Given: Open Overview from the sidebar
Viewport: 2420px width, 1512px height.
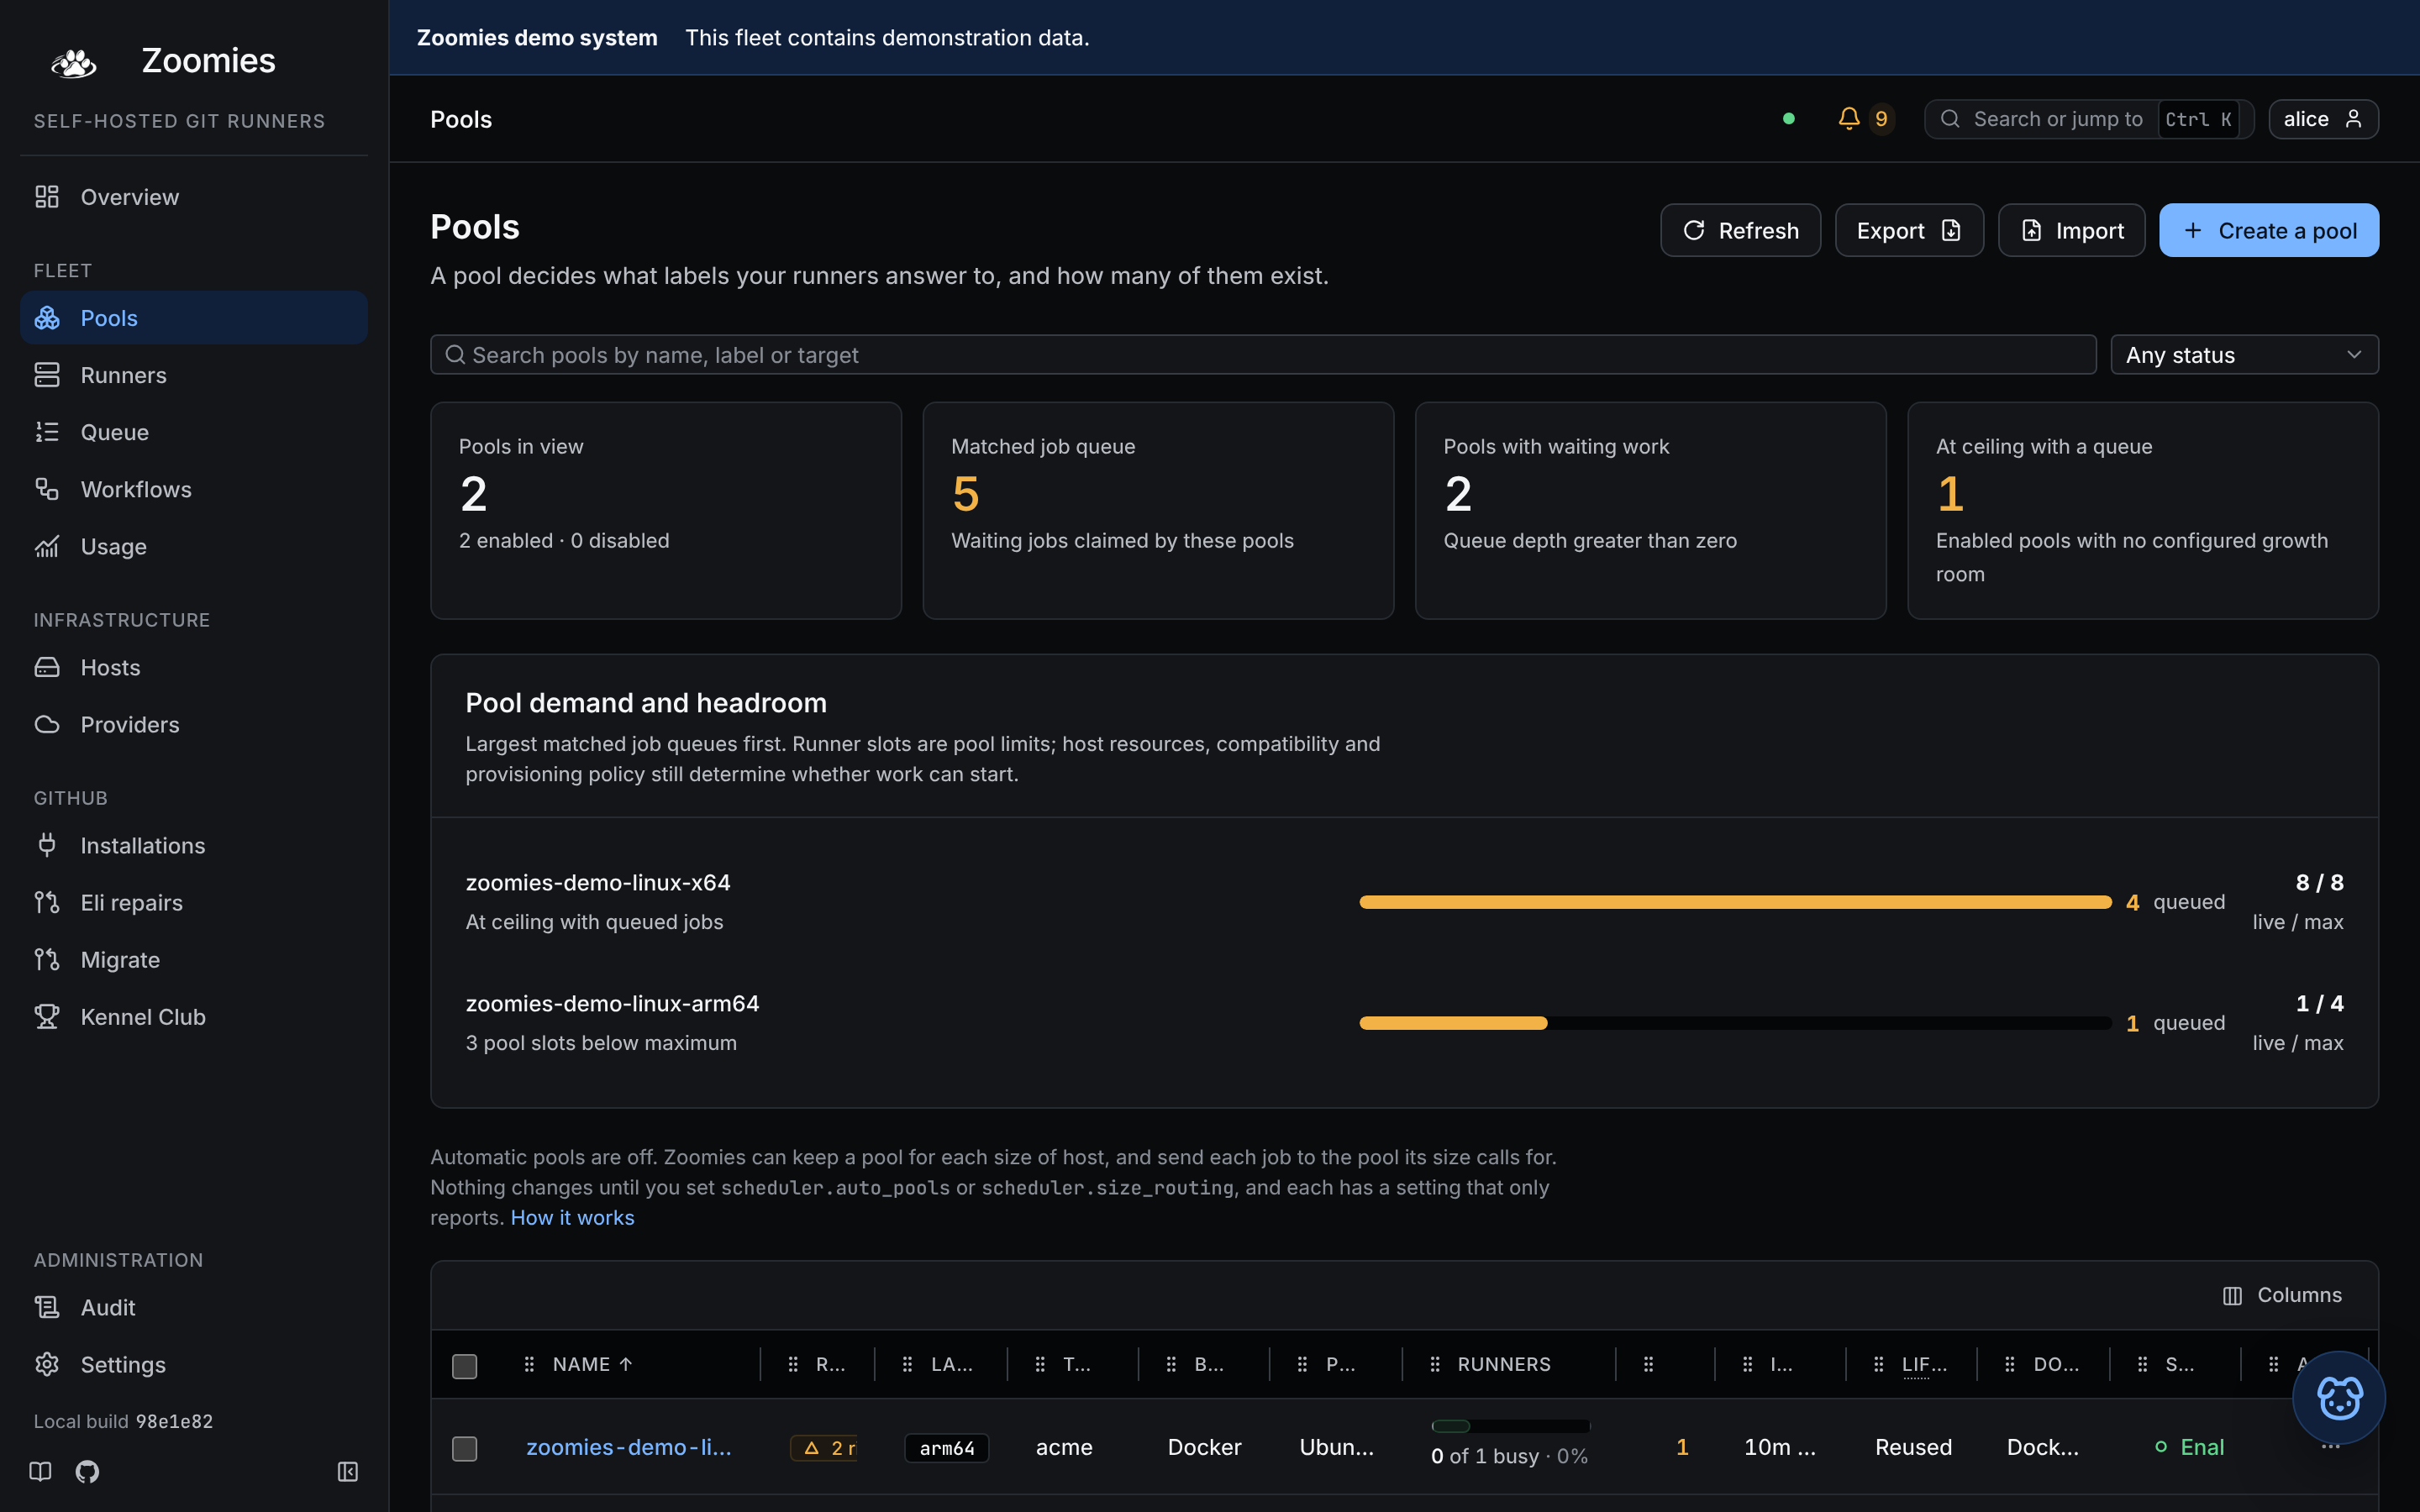Looking at the screenshot, I should tap(193, 197).
